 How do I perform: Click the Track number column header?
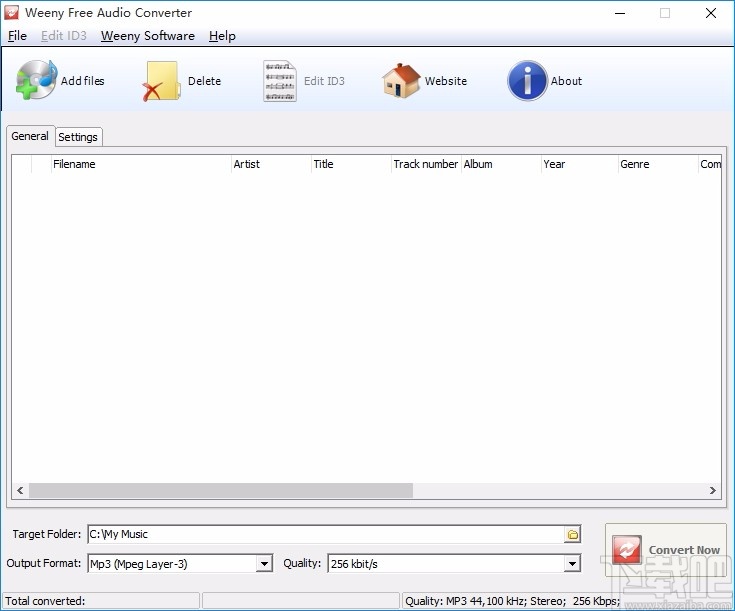(426, 164)
